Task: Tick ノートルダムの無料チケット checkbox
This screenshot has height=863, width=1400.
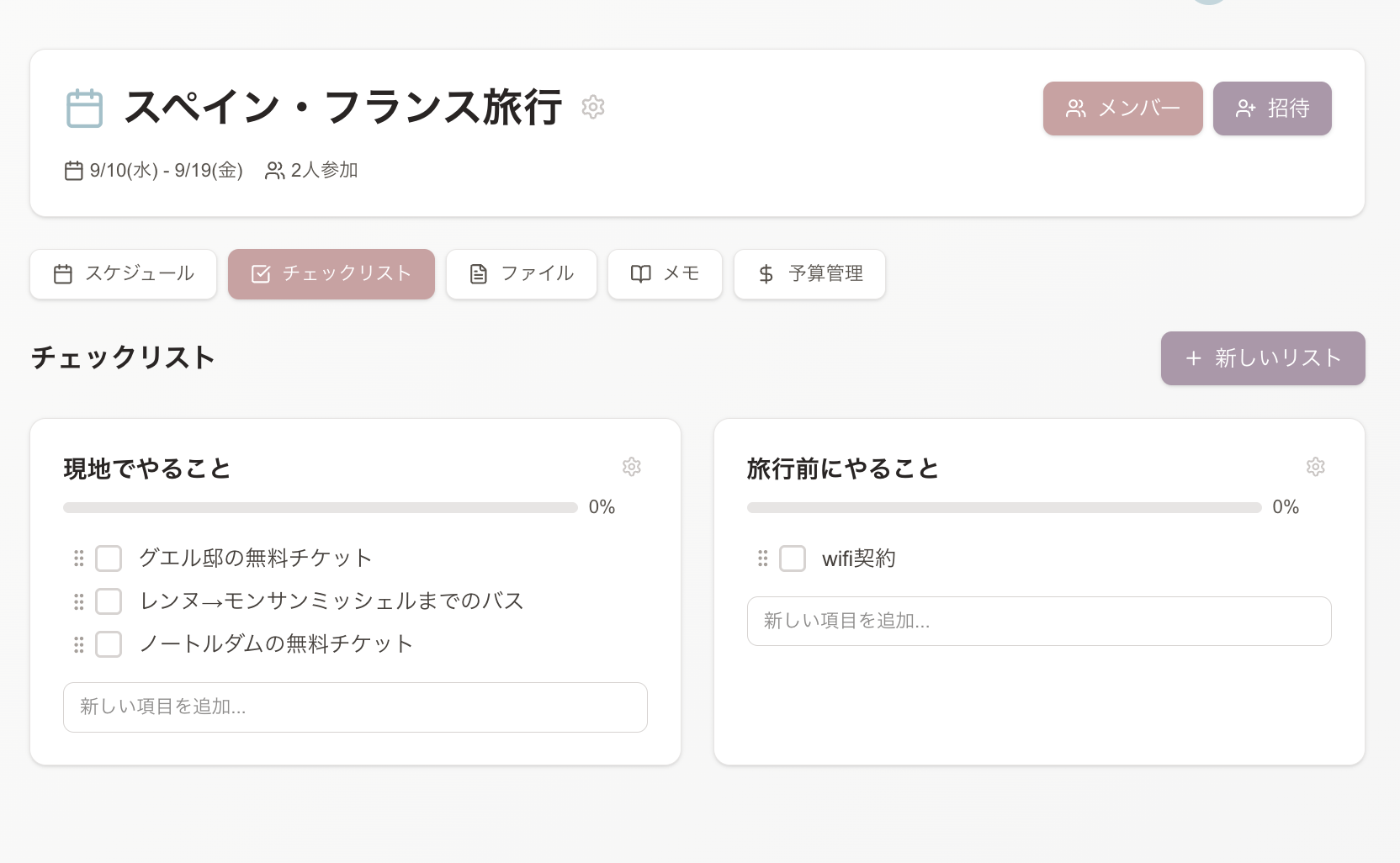Action: pyautogui.click(x=108, y=644)
